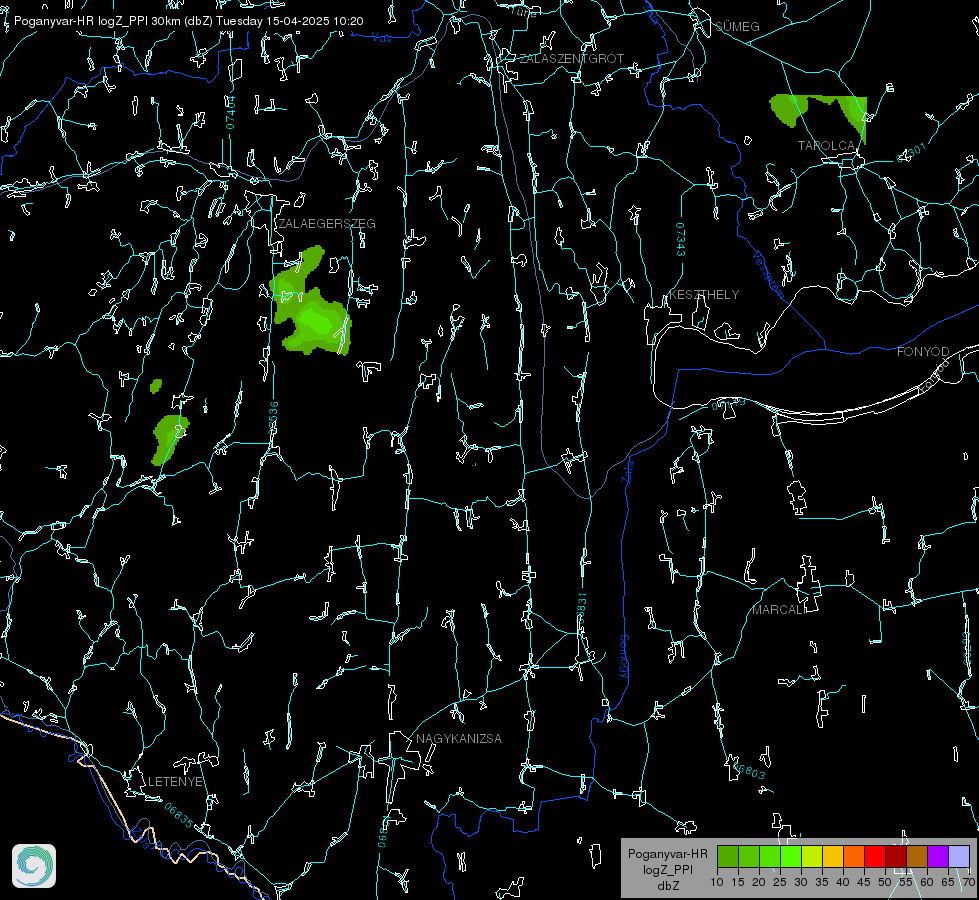Screen dimensions: 979x900
Task: Click the radar title text at top
Action: point(189,21)
